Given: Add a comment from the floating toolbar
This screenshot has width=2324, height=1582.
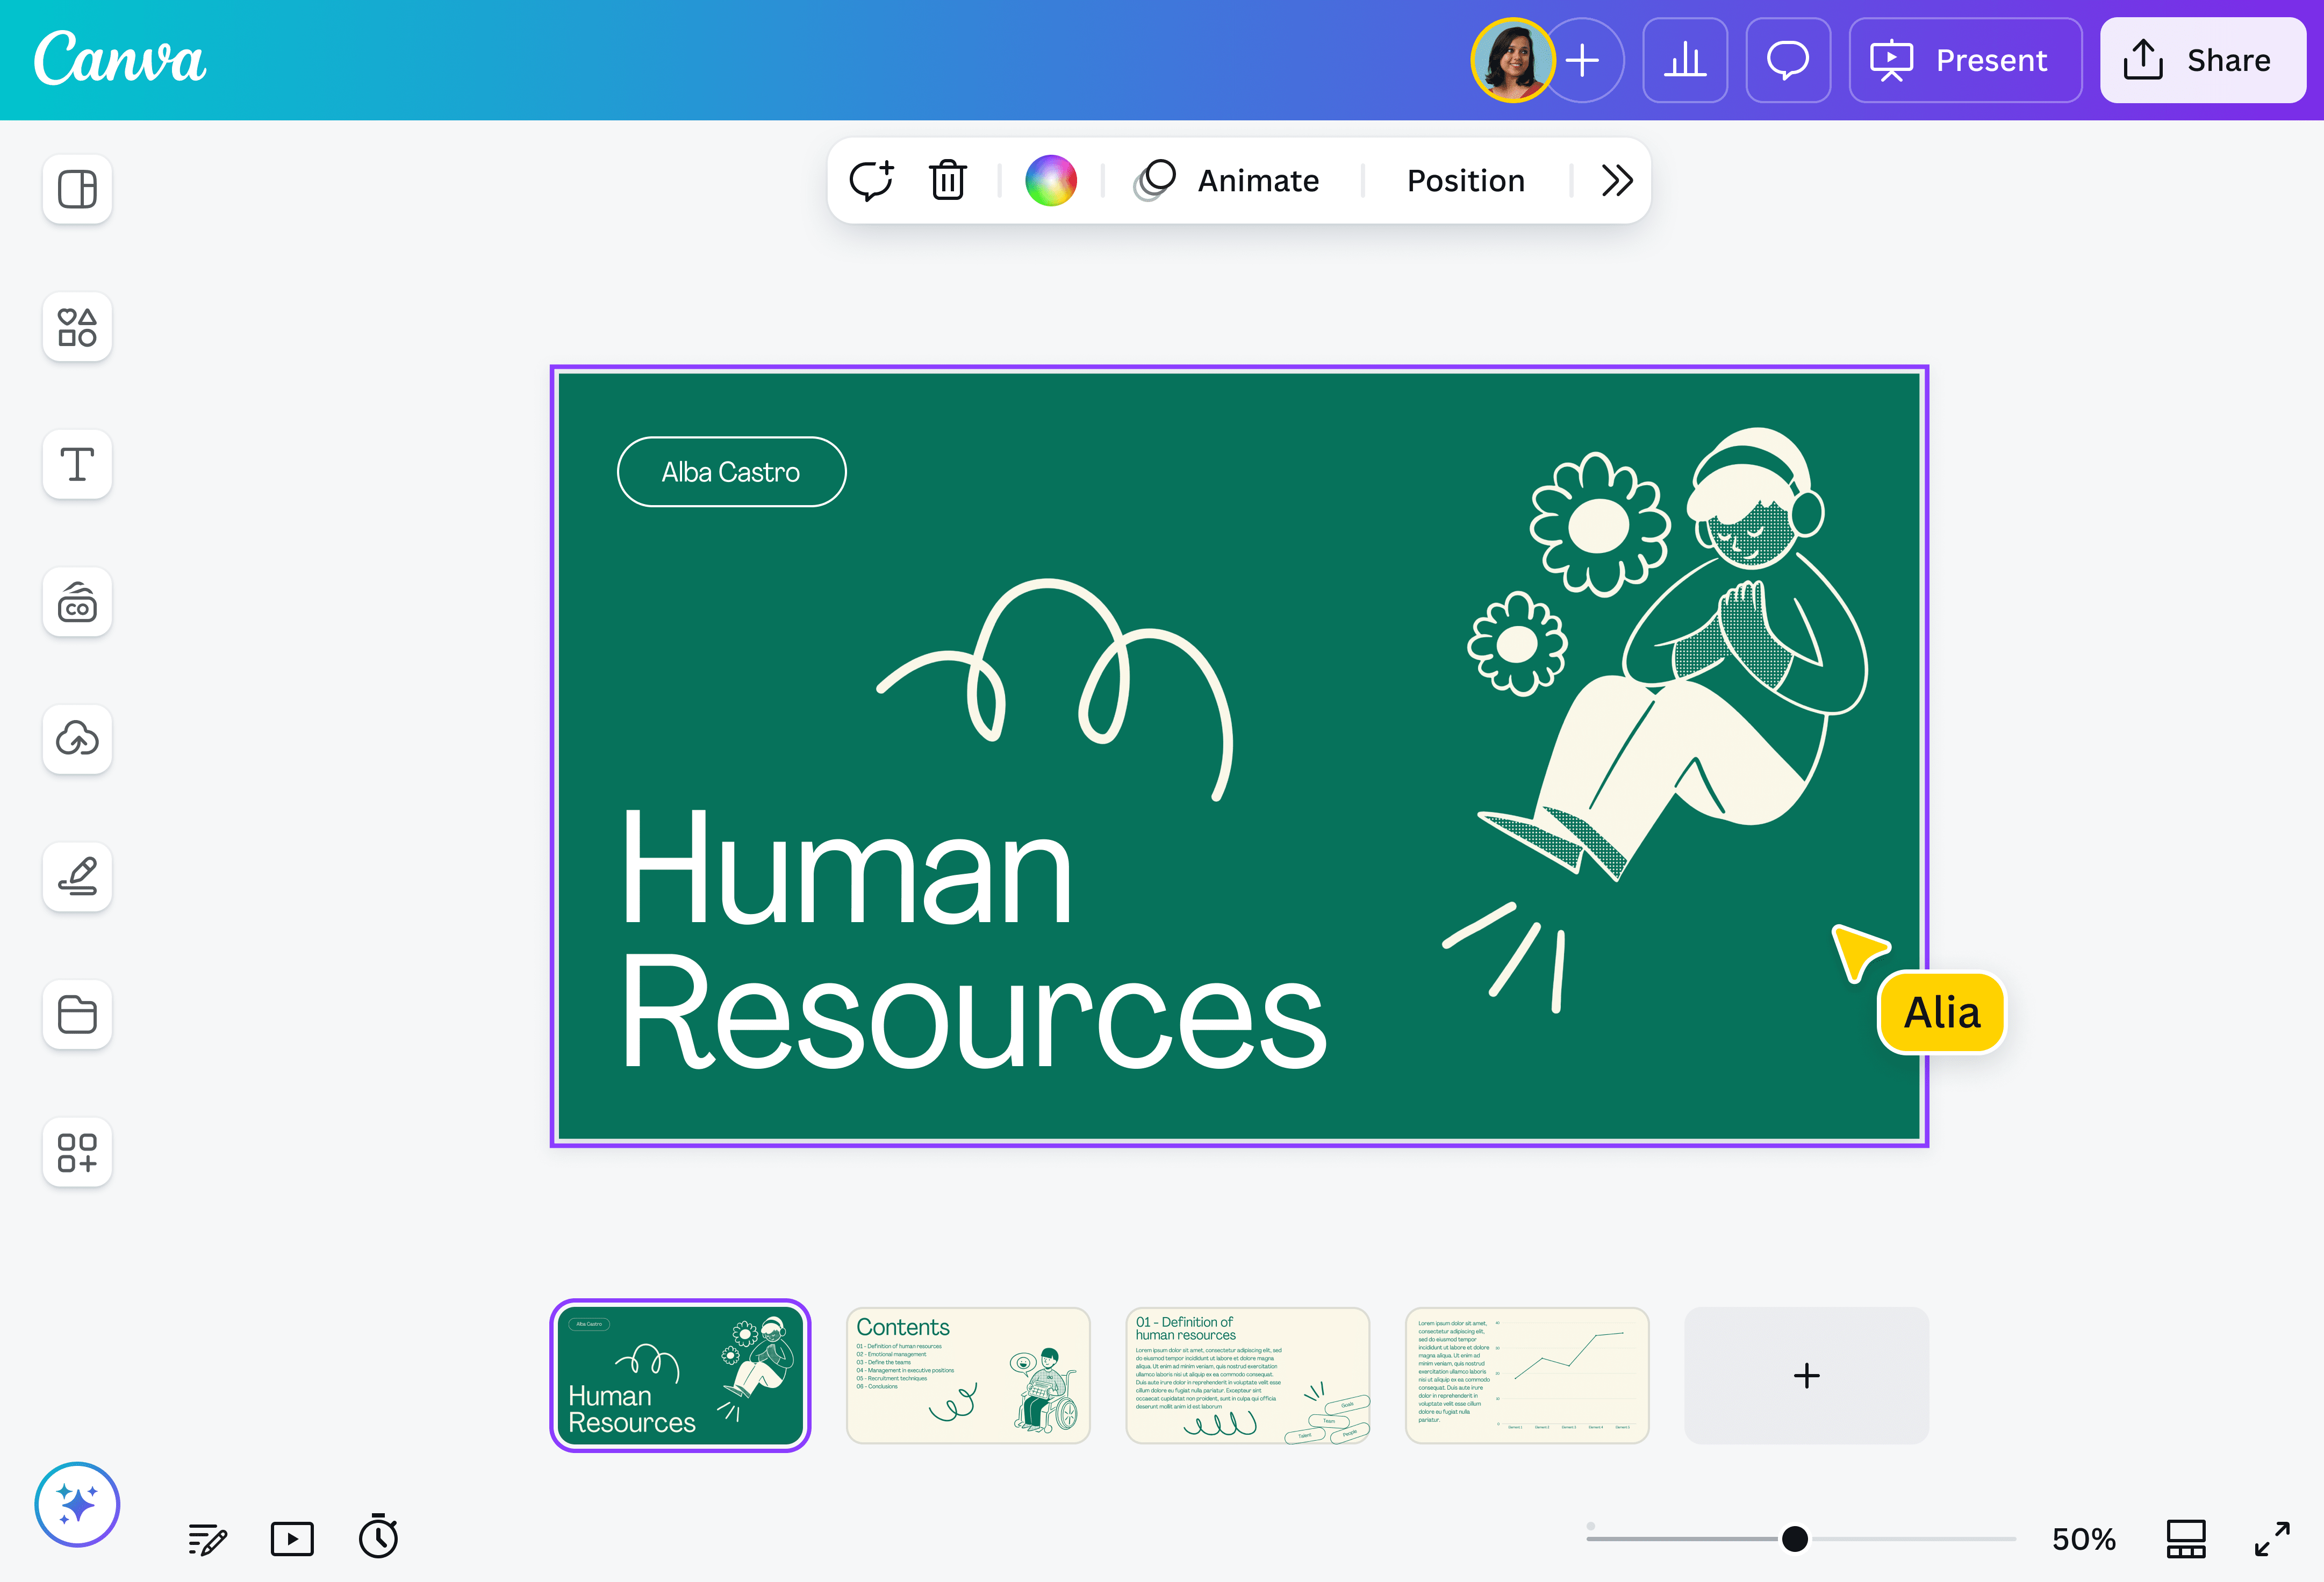Looking at the screenshot, I should pos(872,180).
